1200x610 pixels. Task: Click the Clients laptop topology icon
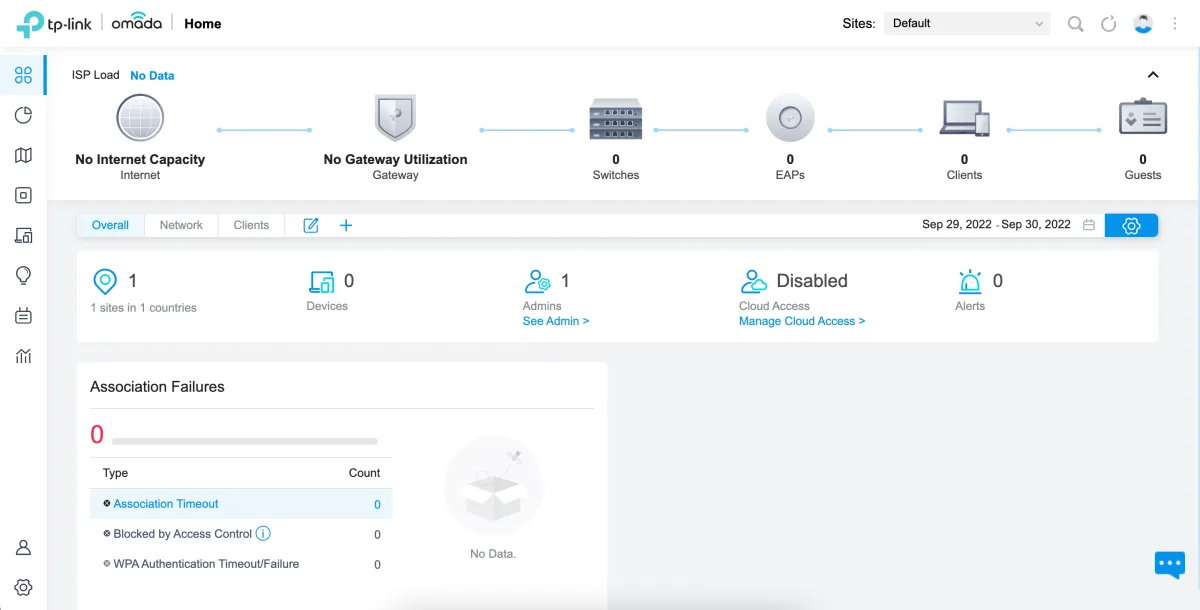964,118
